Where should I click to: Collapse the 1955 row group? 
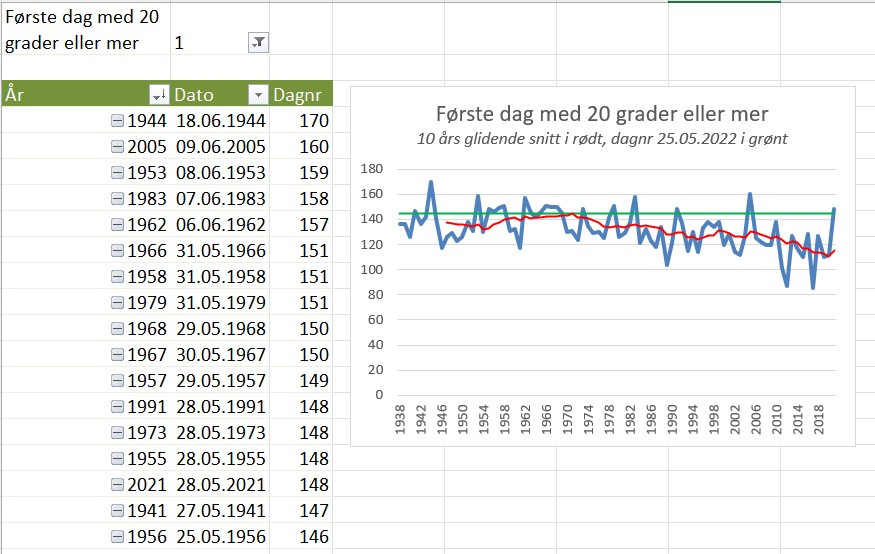pos(117,459)
